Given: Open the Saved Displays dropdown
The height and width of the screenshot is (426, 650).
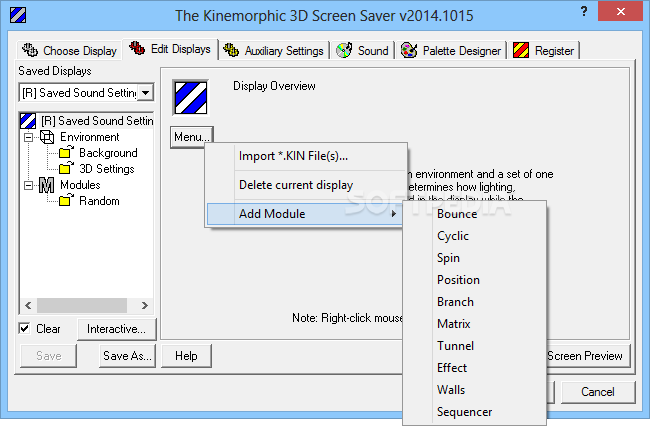Looking at the screenshot, I should click(x=146, y=93).
